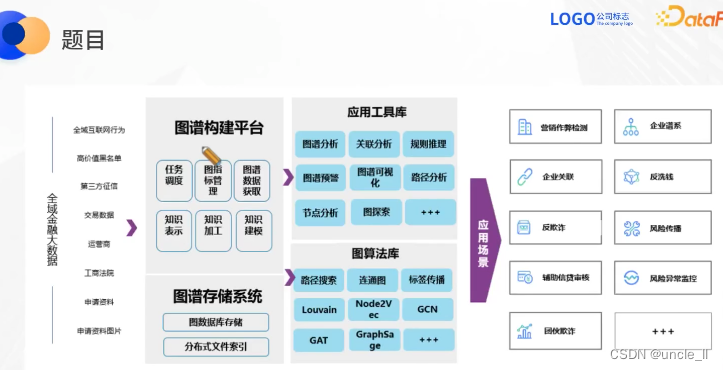
Task: Choose the 关联分析 tile
Action: (x=373, y=144)
